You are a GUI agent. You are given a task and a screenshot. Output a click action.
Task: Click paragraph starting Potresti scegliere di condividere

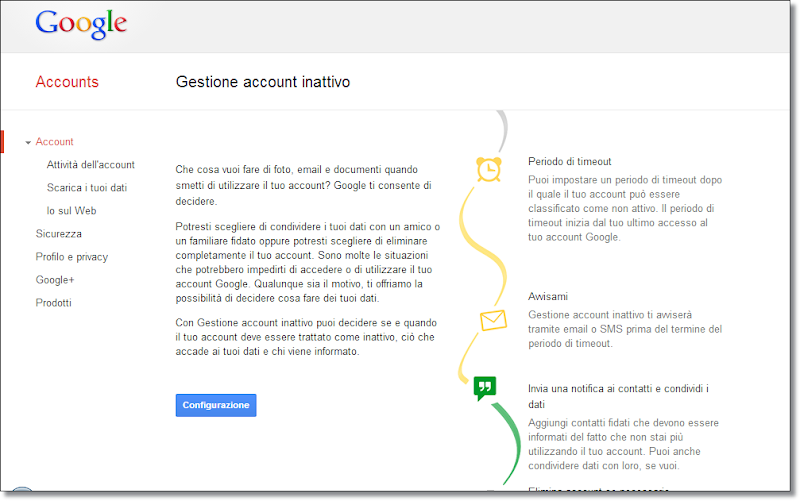(308, 262)
